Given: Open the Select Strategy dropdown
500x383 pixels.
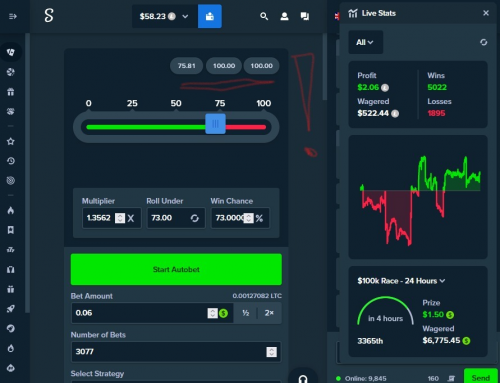Looking at the screenshot, I should pyautogui.click(x=176, y=382).
